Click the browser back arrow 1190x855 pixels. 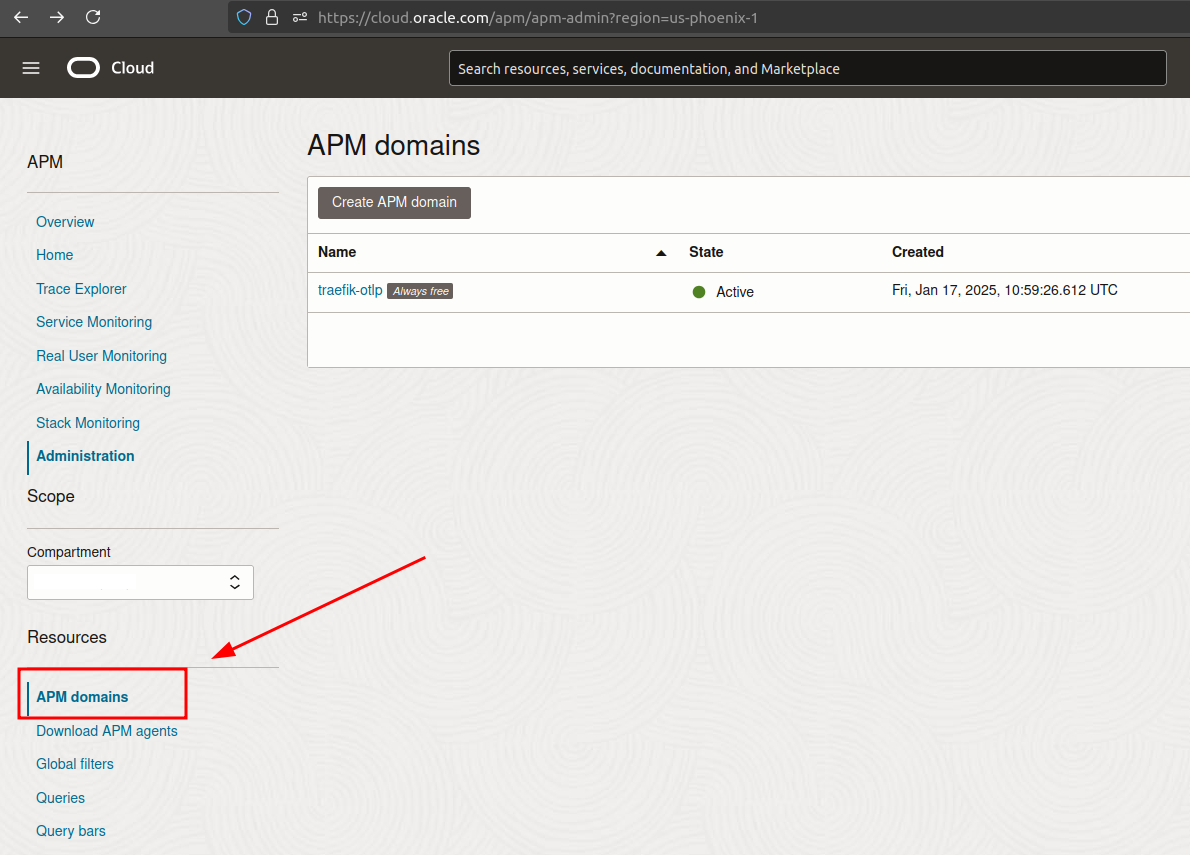coord(21,17)
